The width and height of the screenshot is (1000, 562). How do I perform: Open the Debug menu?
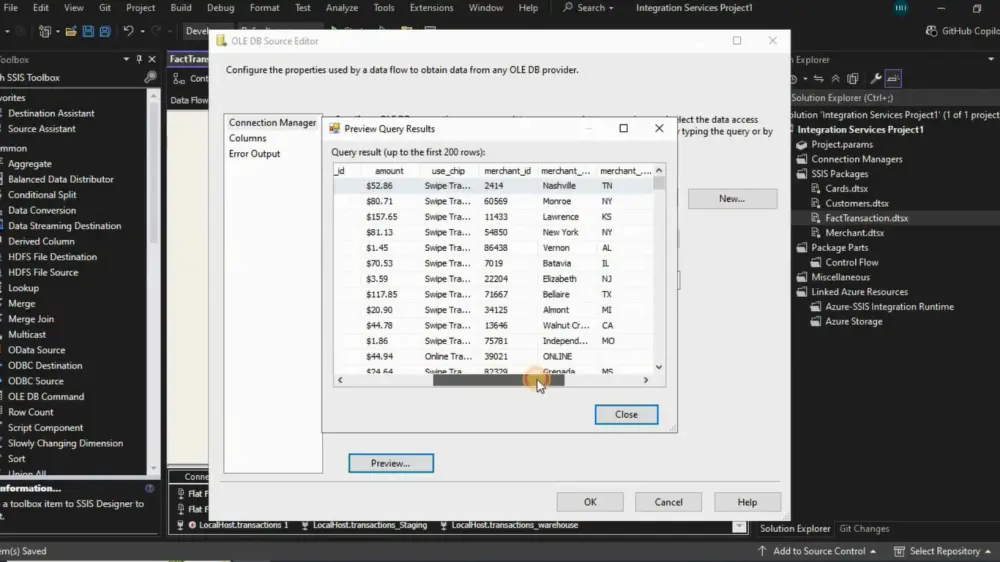tap(221, 8)
